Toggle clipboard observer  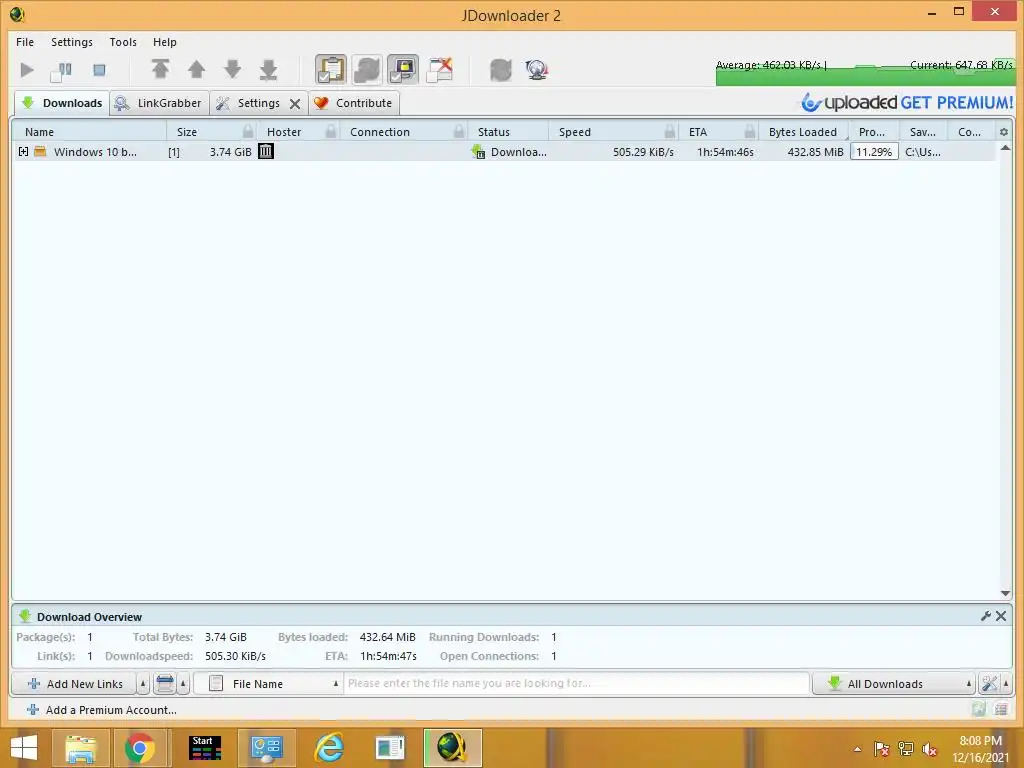(330, 70)
